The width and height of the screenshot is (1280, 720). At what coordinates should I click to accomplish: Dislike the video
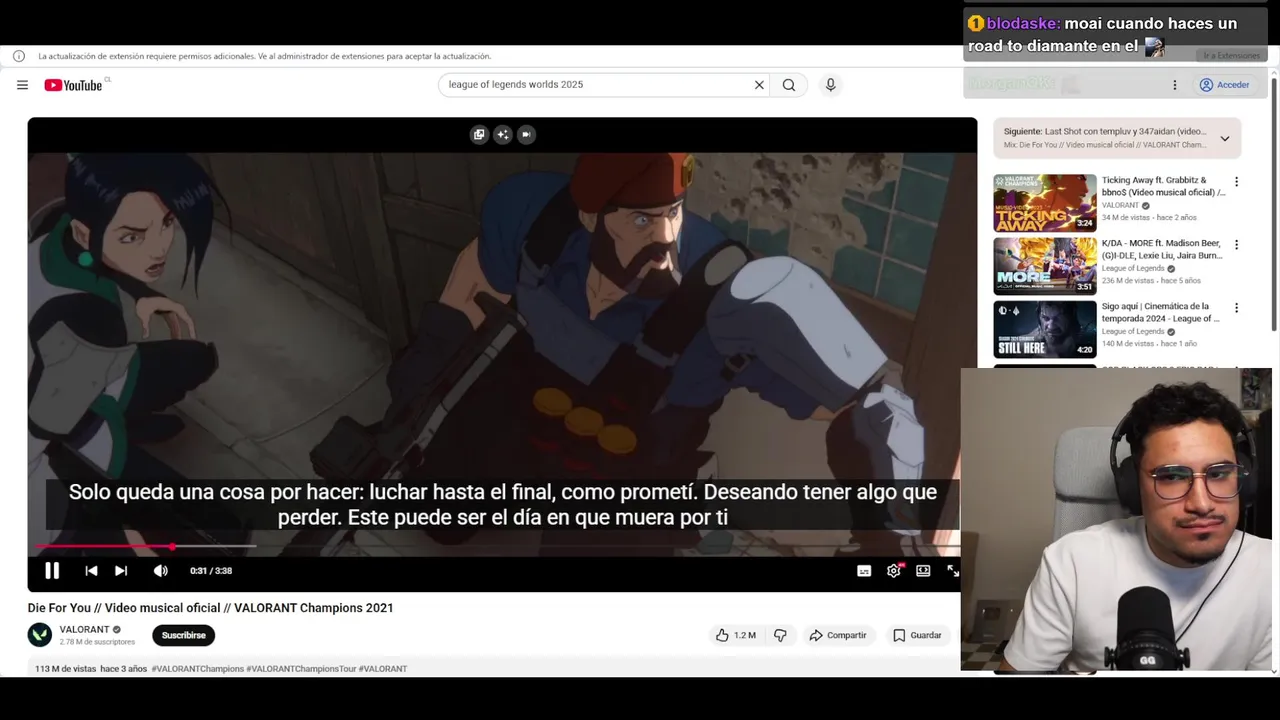[x=780, y=635]
